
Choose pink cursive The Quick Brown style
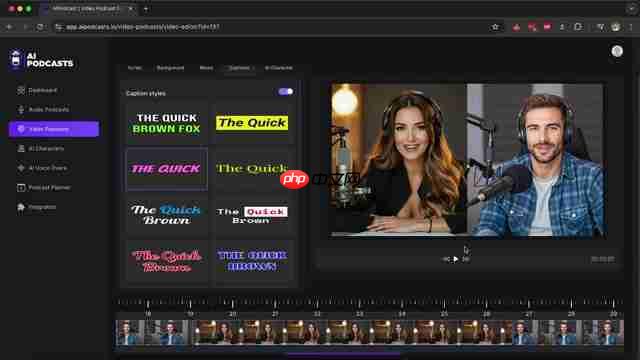click(x=167, y=261)
